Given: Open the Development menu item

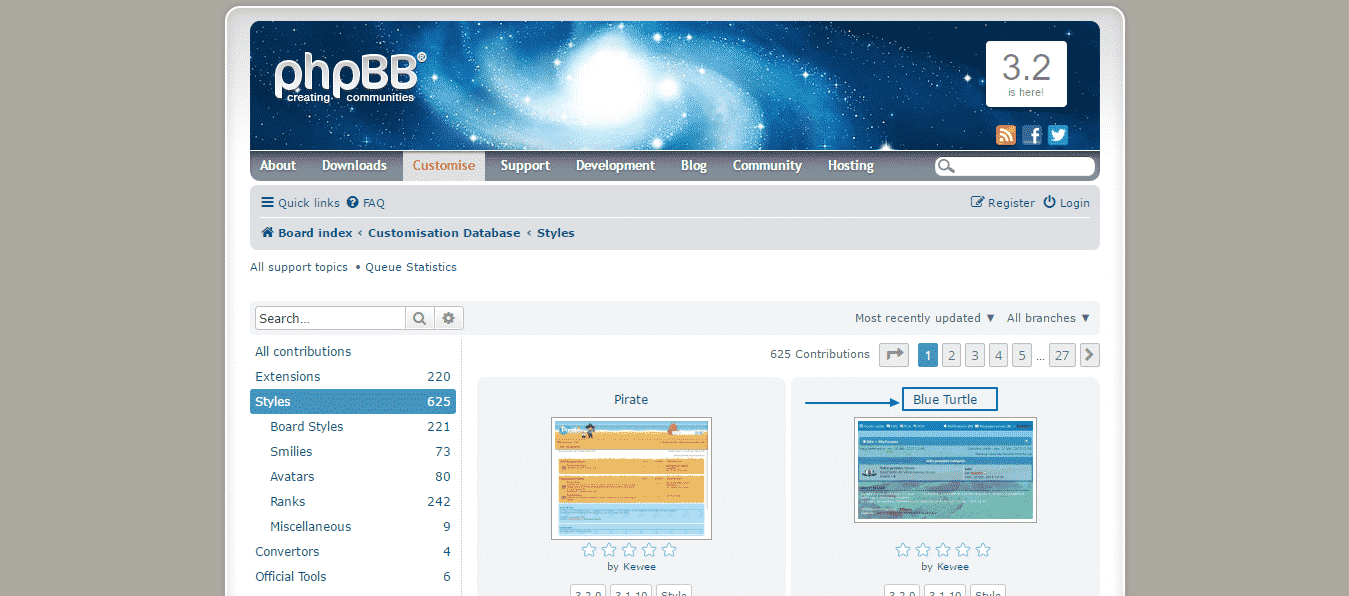Looking at the screenshot, I should tap(615, 165).
